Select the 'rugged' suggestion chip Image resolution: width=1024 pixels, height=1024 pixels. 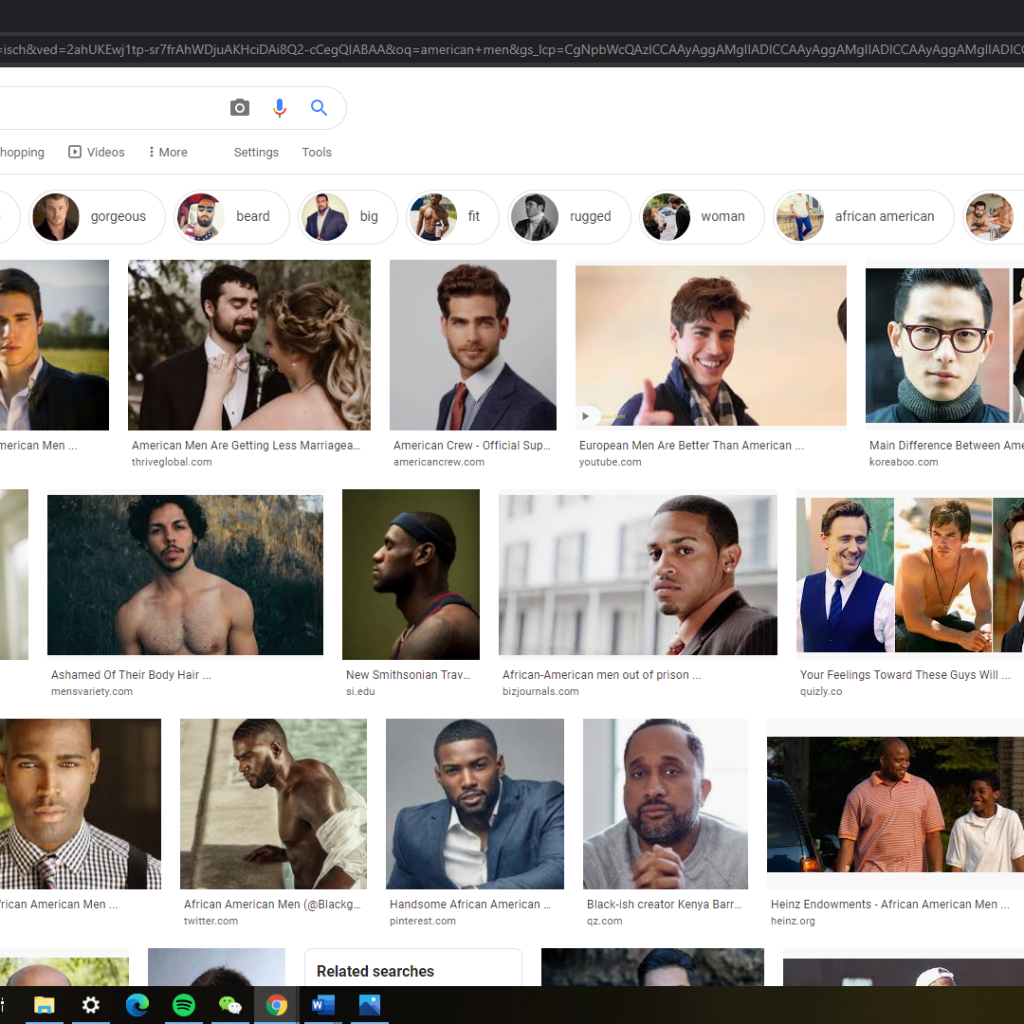pyautogui.click(x=568, y=217)
